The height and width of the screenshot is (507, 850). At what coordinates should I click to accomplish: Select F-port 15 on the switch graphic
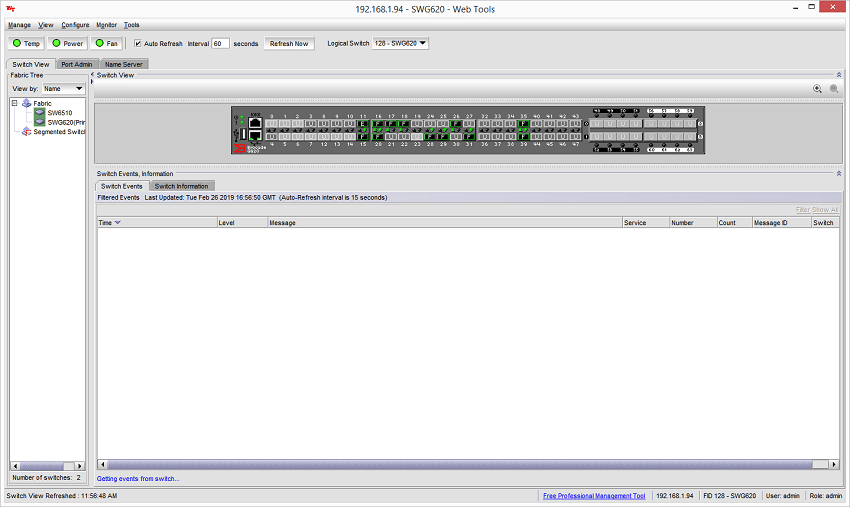tap(363, 136)
